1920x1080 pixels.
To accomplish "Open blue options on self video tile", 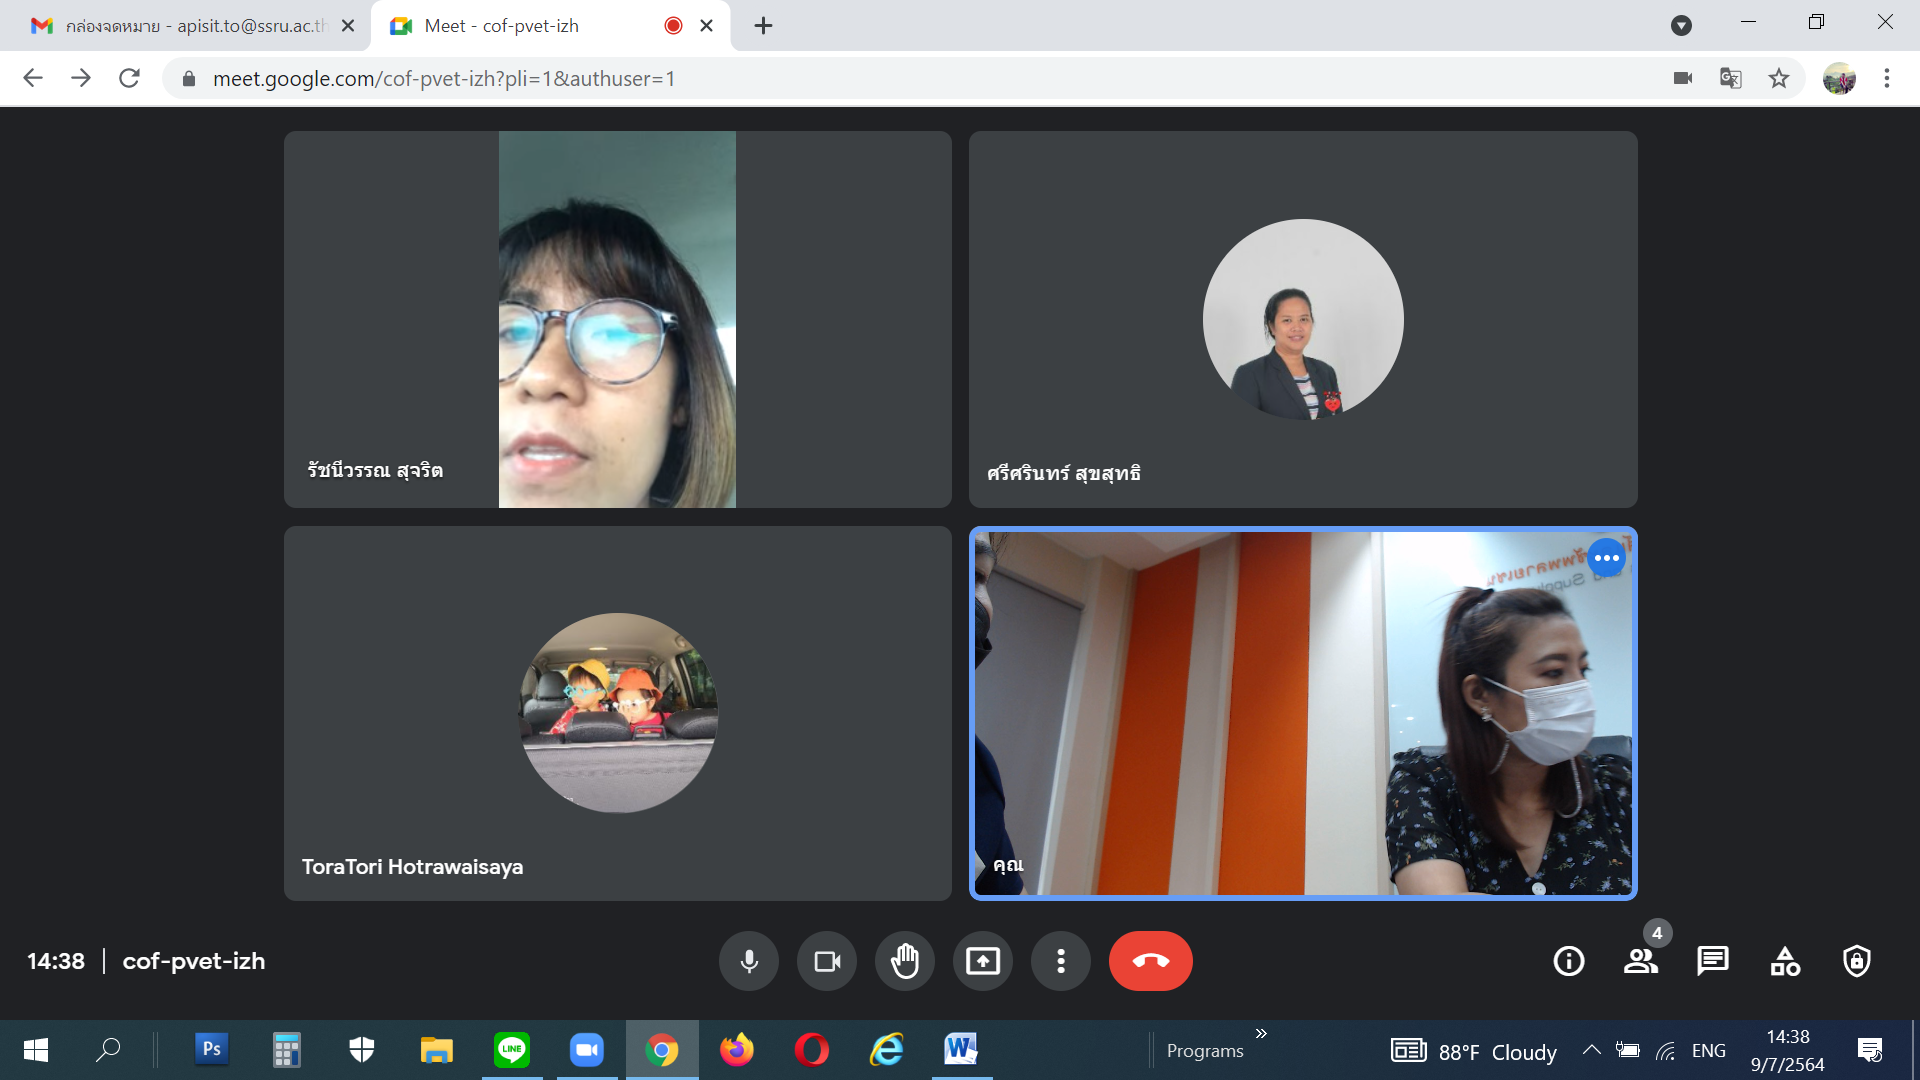I will (1606, 558).
